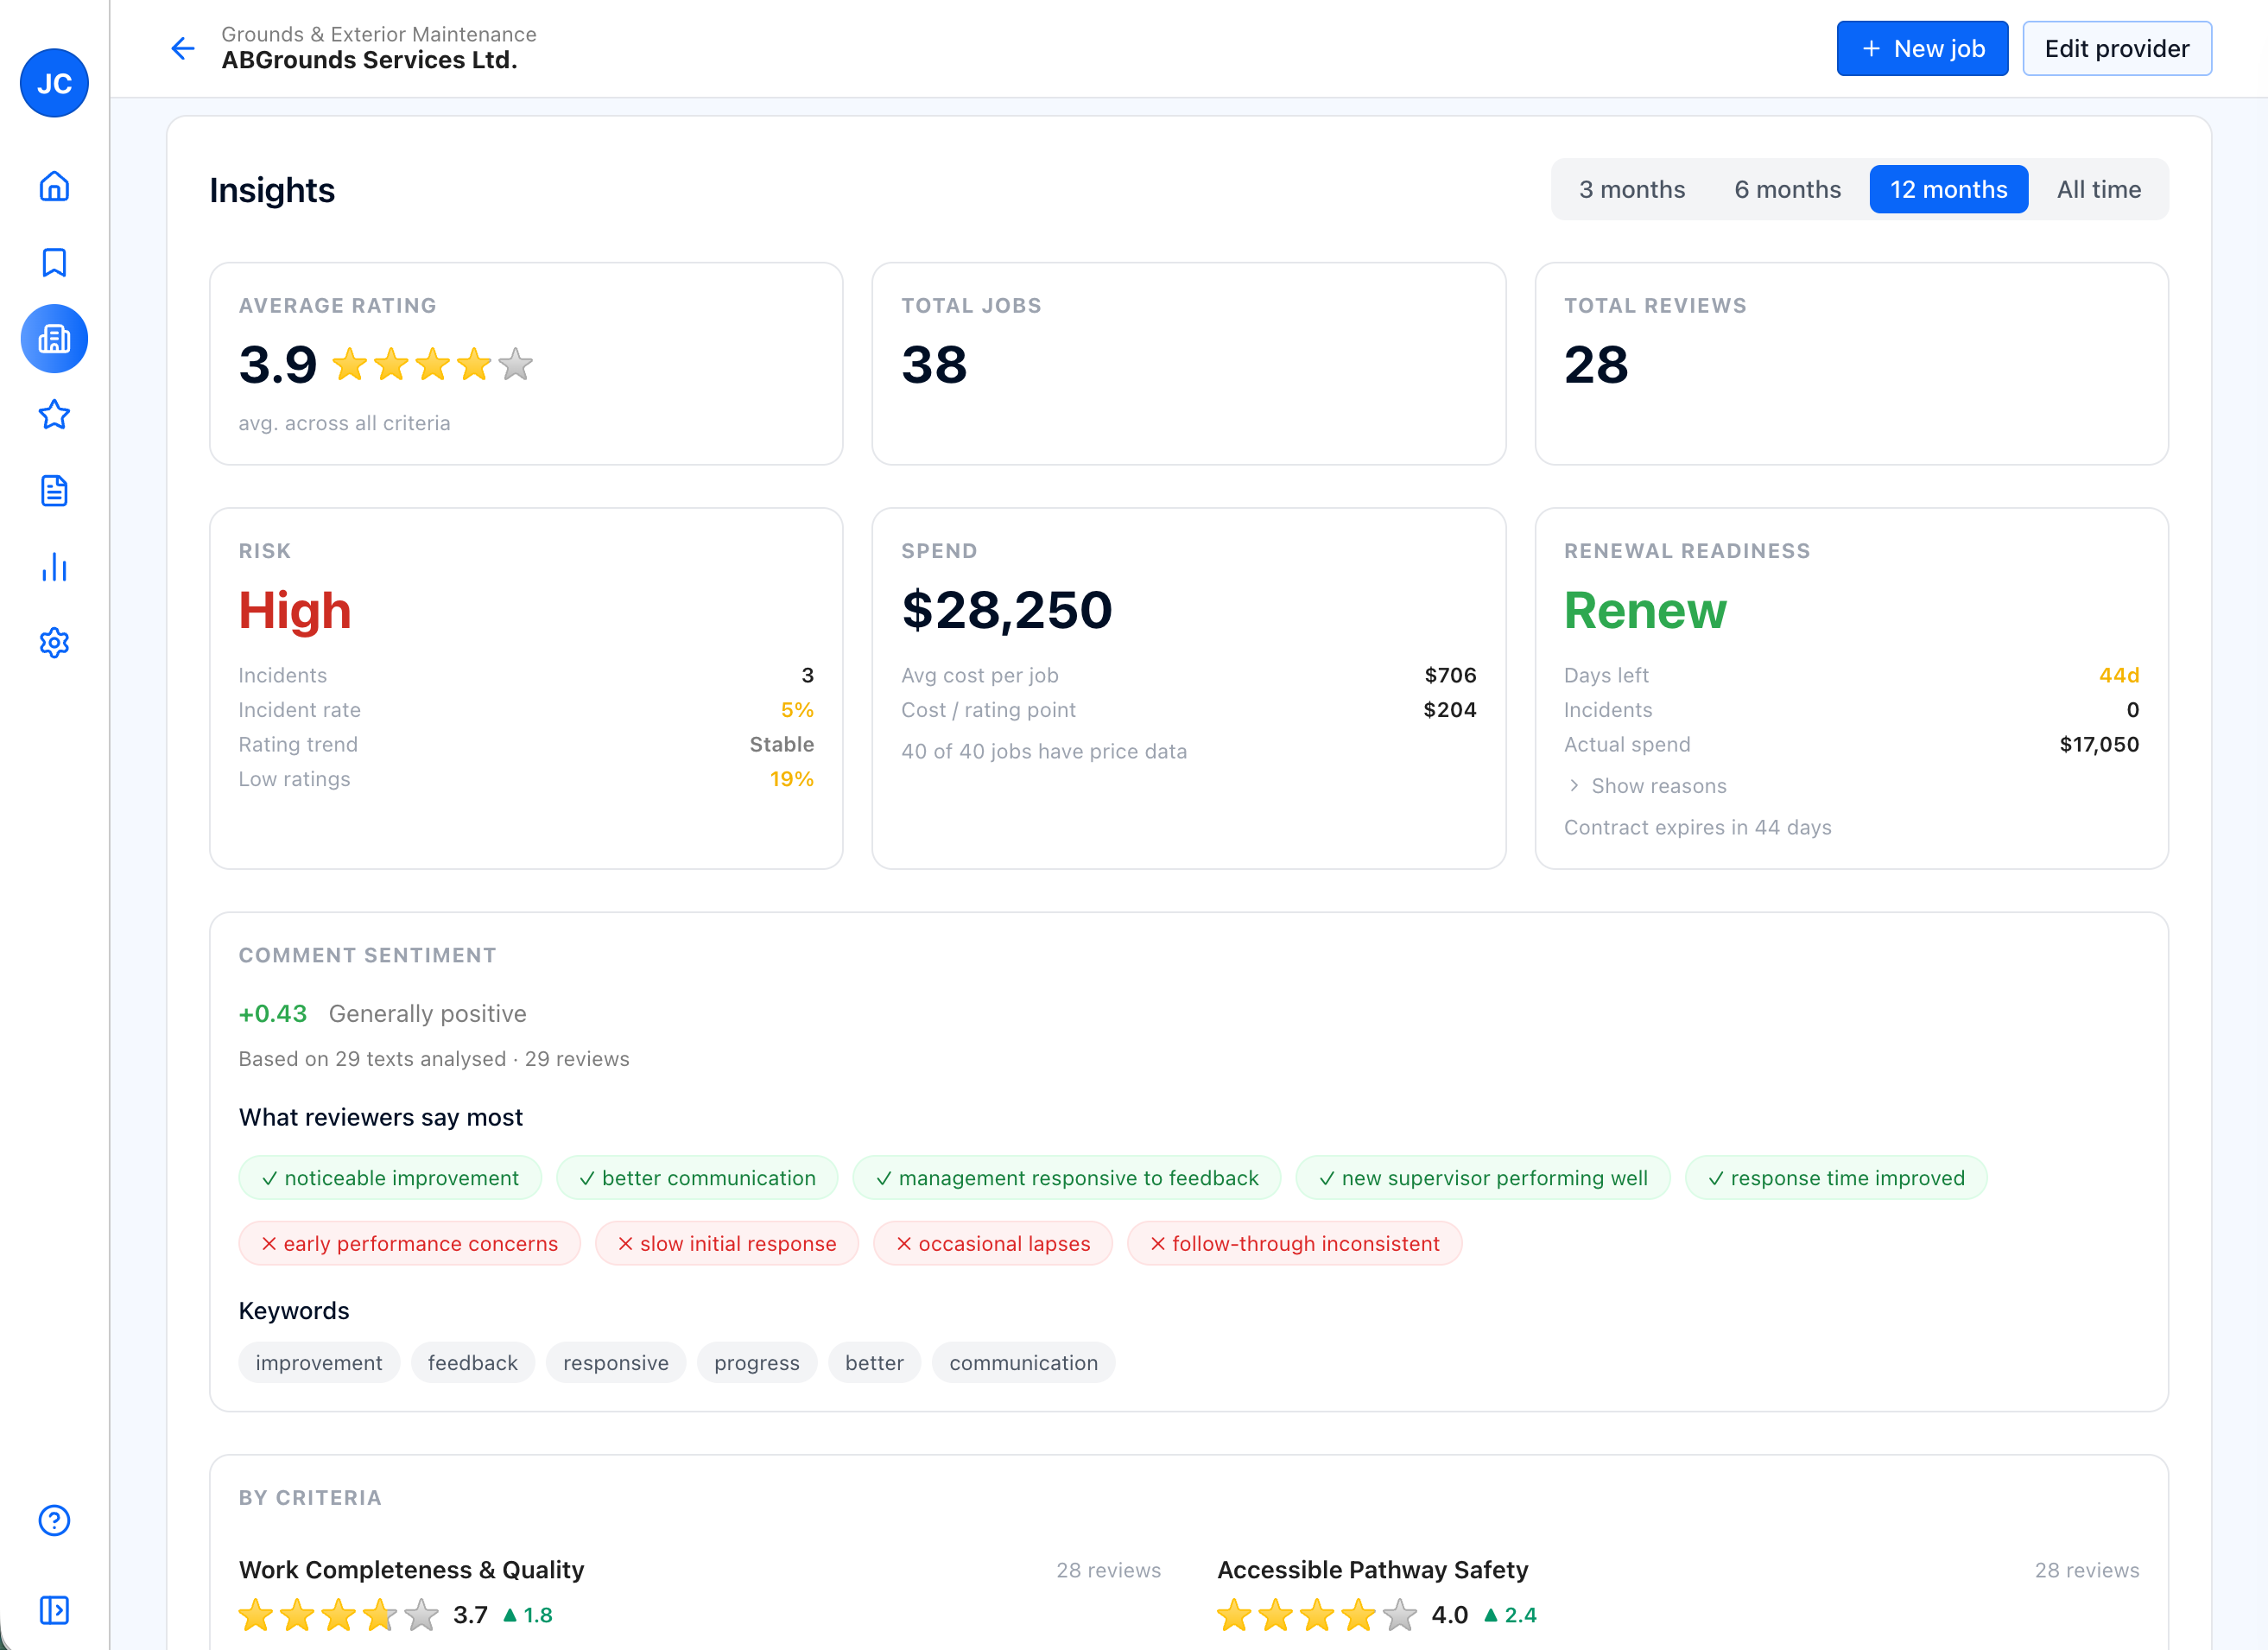Image resolution: width=2268 pixels, height=1650 pixels.
Task: Click 'Grounds & Exterior Maintenance' breadcrumb
Action: point(378,34)
